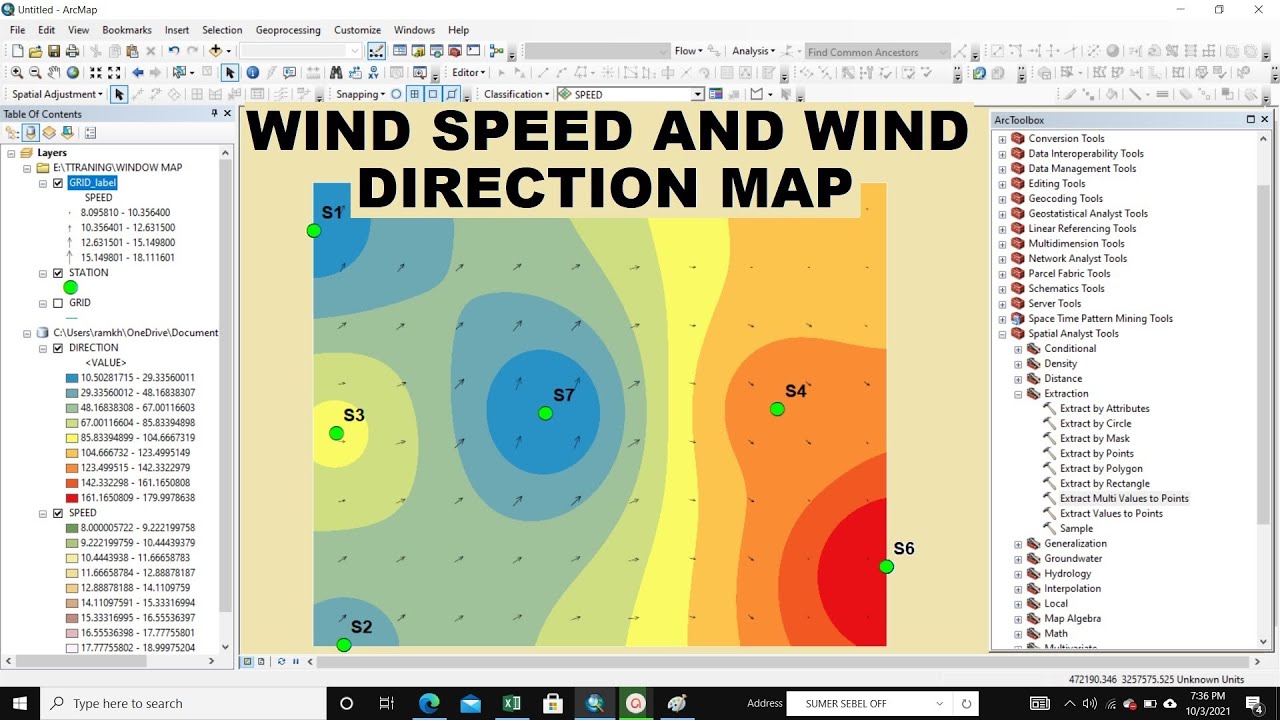
Task: Click the Interpolation toolset
Action: [1072, 588]
